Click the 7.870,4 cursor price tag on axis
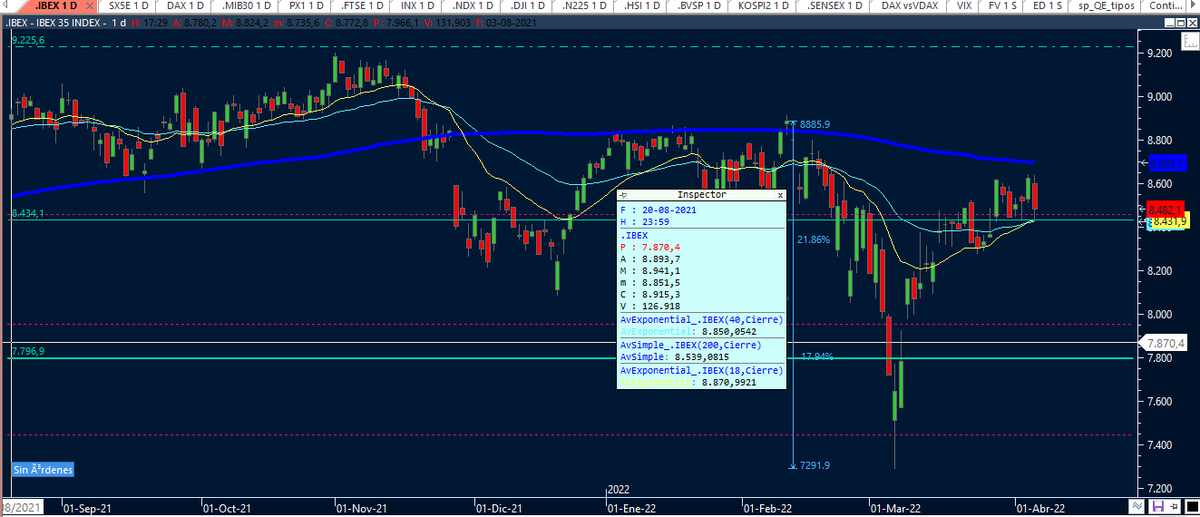The image size is (1200, 517). 1167,343
